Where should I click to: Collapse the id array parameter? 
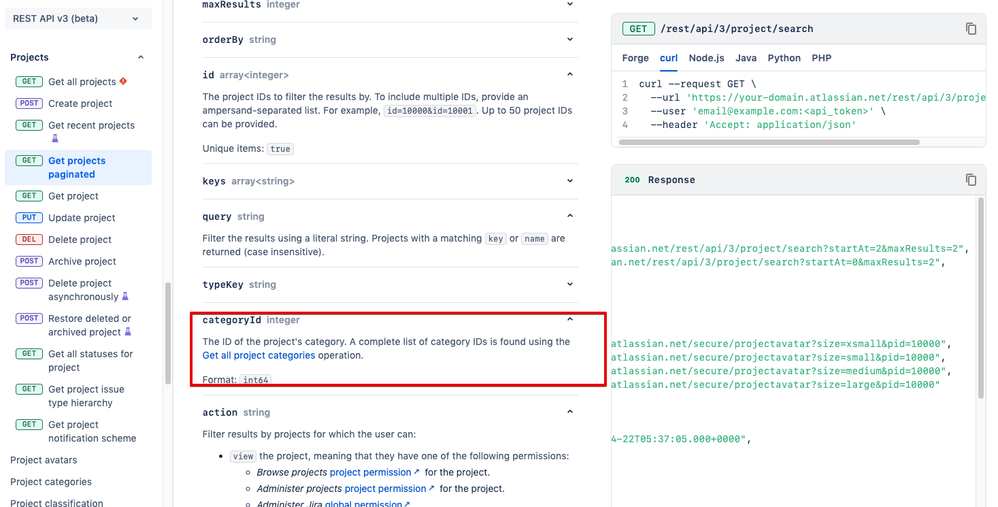[570, 74]
